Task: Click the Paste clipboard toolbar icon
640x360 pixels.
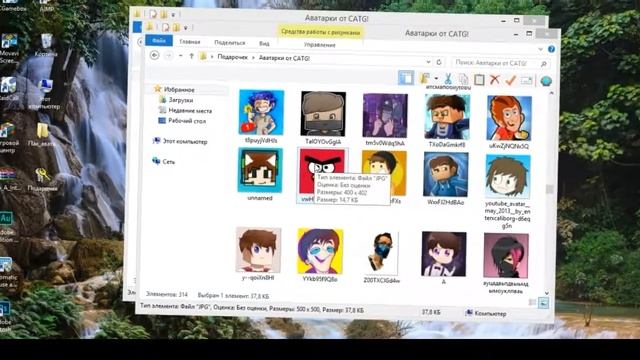Action: 479,80
